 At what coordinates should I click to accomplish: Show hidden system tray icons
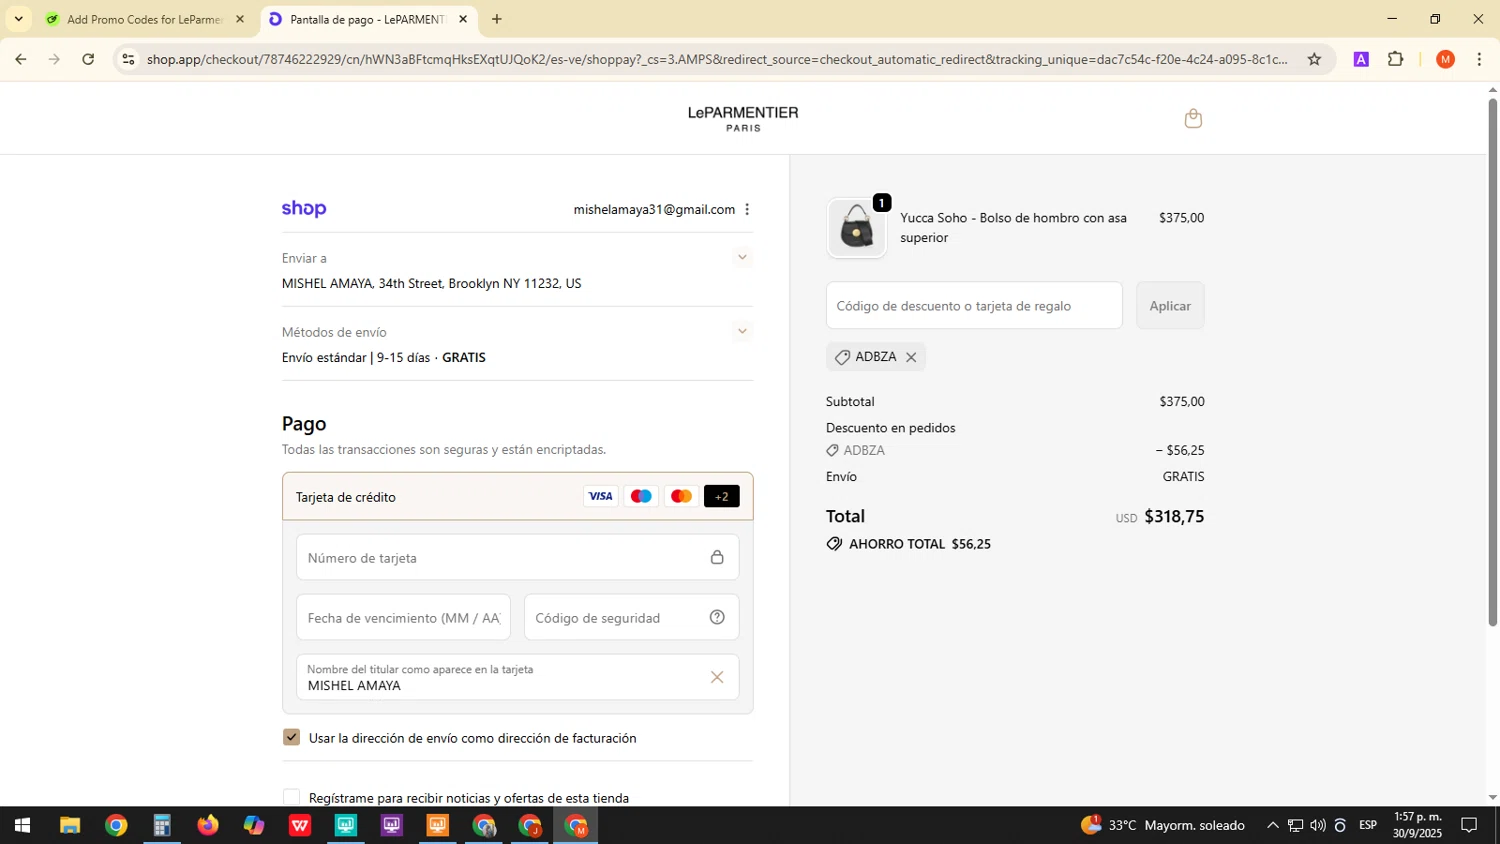tap(1272, 826)
